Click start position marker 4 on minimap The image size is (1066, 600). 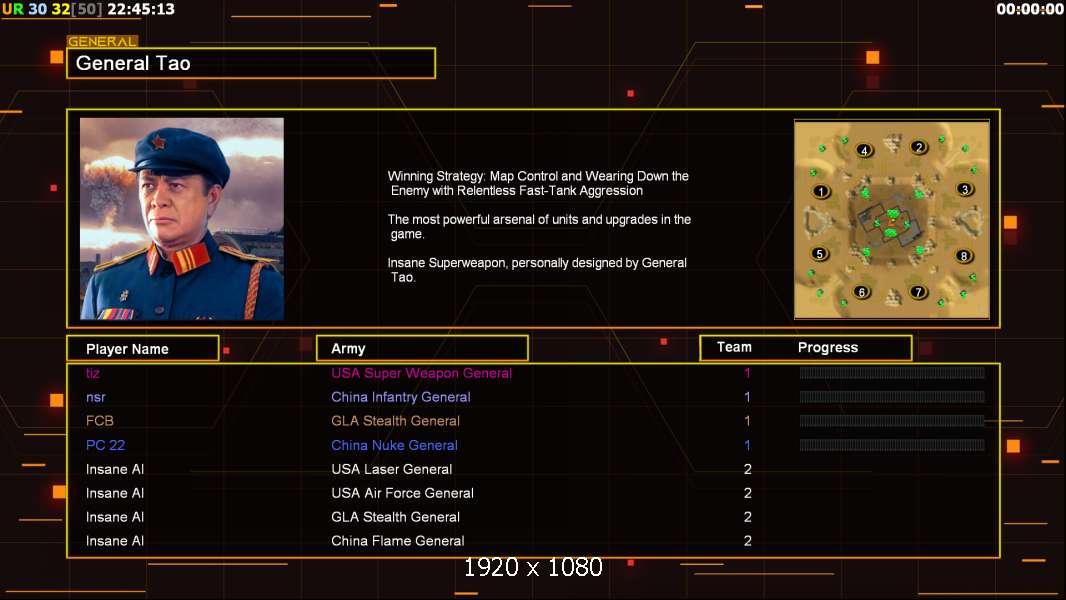tap(864, 150)
